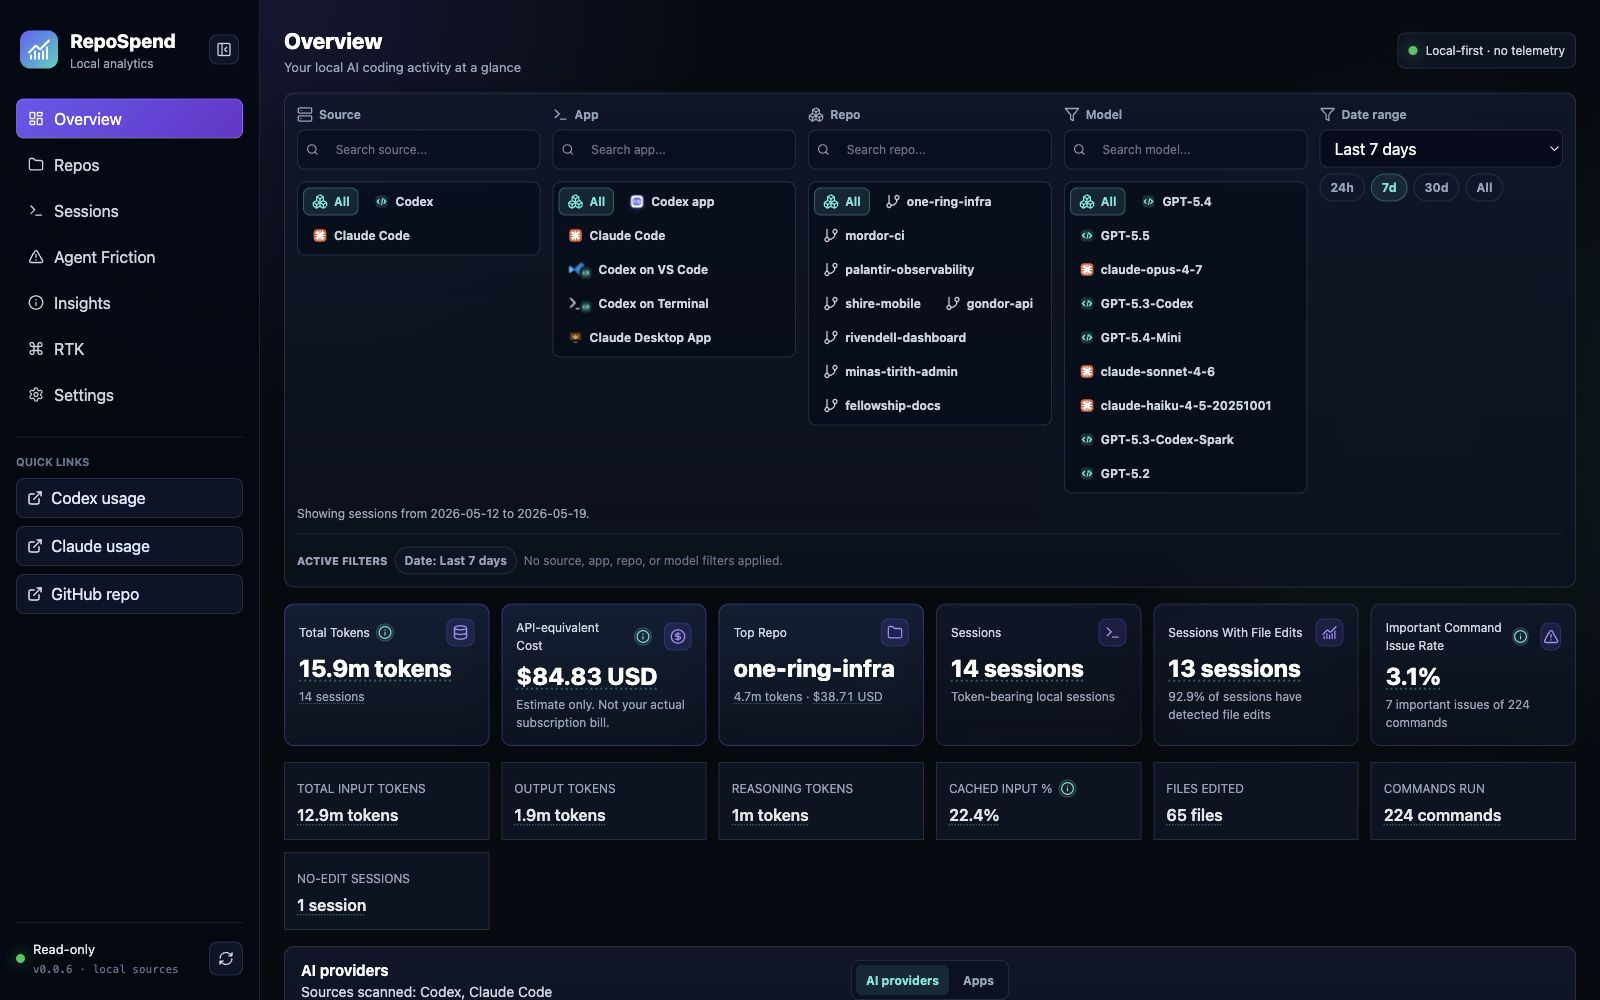
Task: Click the Date: Last 7 days active filter chip
Action: click(455, 560)
